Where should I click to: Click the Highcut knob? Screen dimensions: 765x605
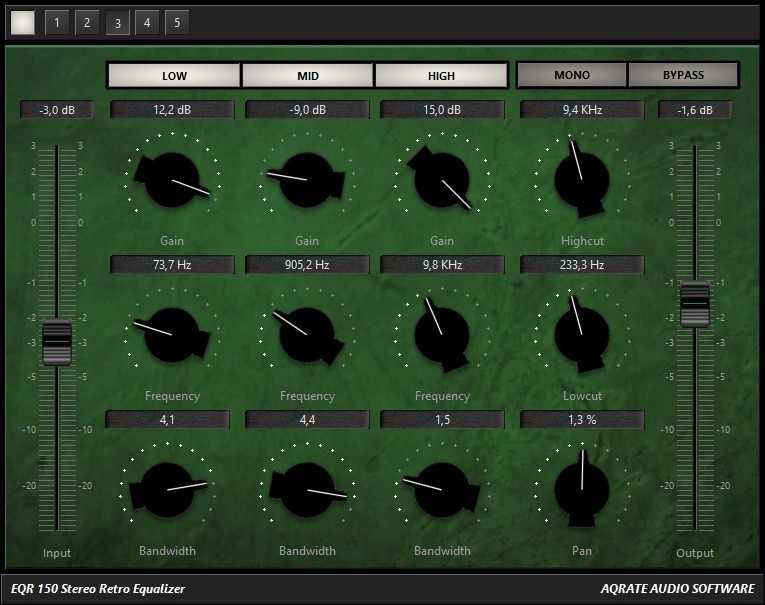[581, 180]
